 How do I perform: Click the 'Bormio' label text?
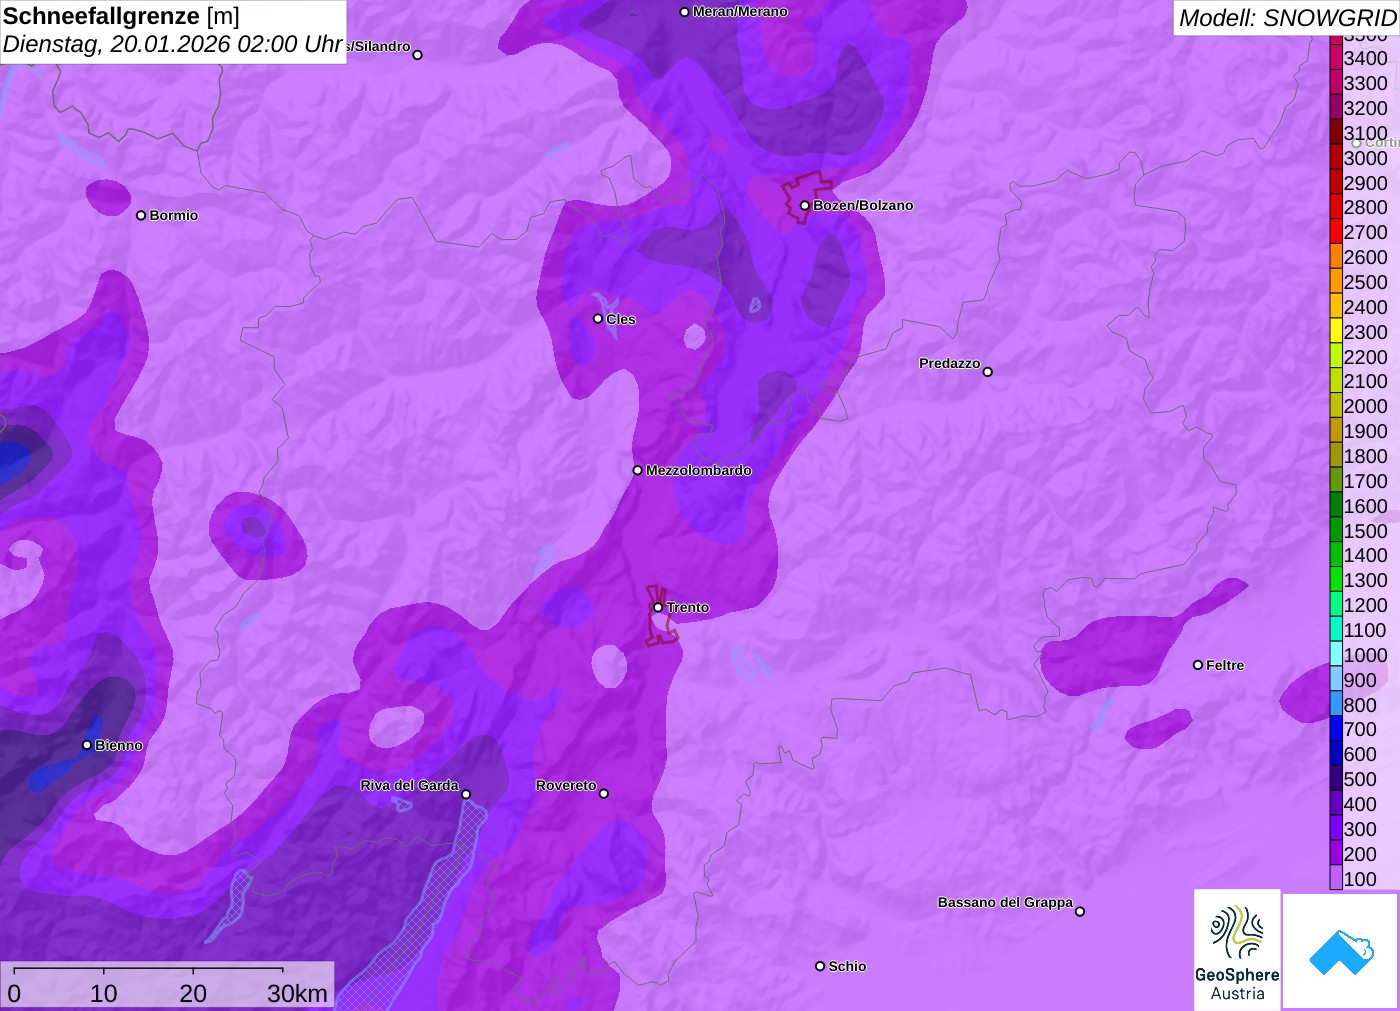pos(174,215)
